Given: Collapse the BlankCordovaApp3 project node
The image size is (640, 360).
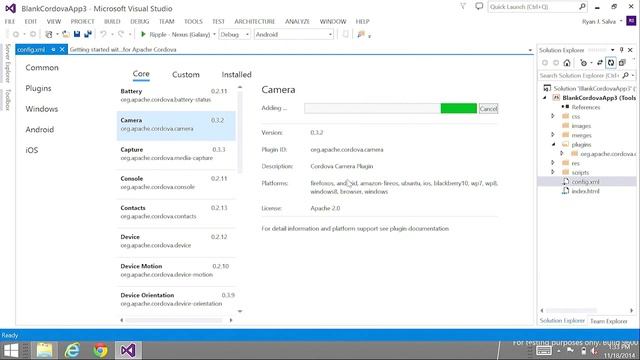Looking at the screenshot, I should click(544, 98).
